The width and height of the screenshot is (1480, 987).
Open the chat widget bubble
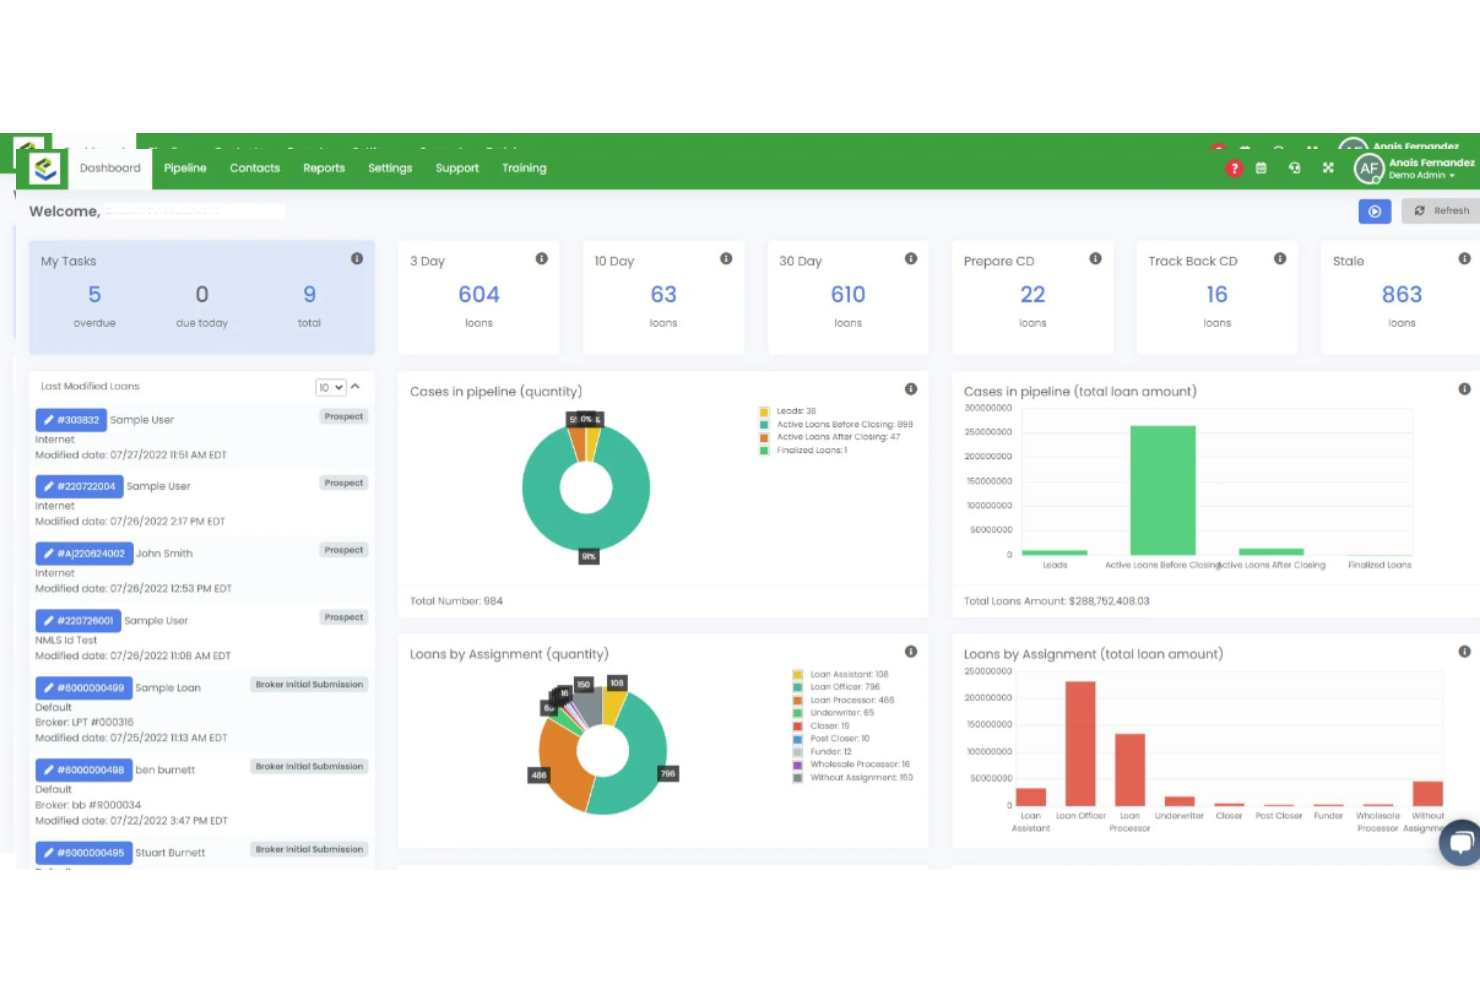tap(1461, 842)
